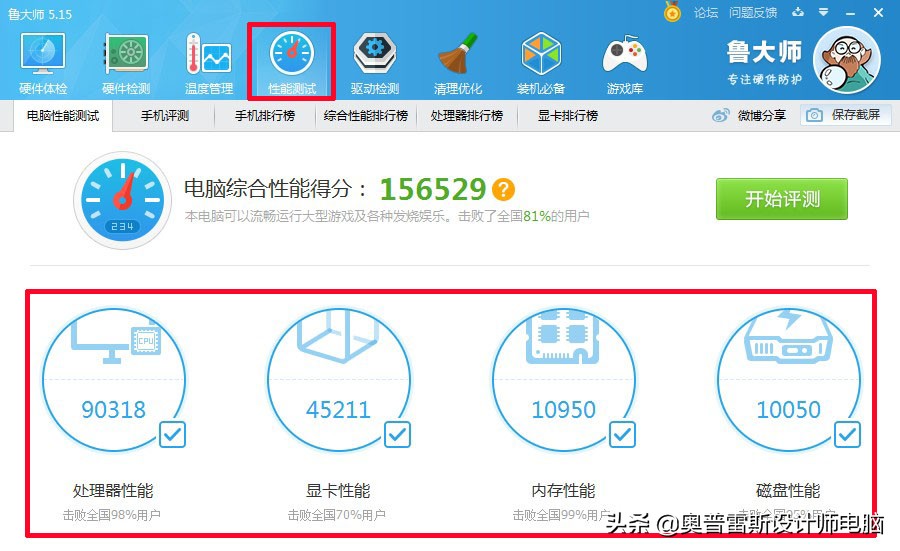
Task: Share via 微博分享
Action: point(749,115)
